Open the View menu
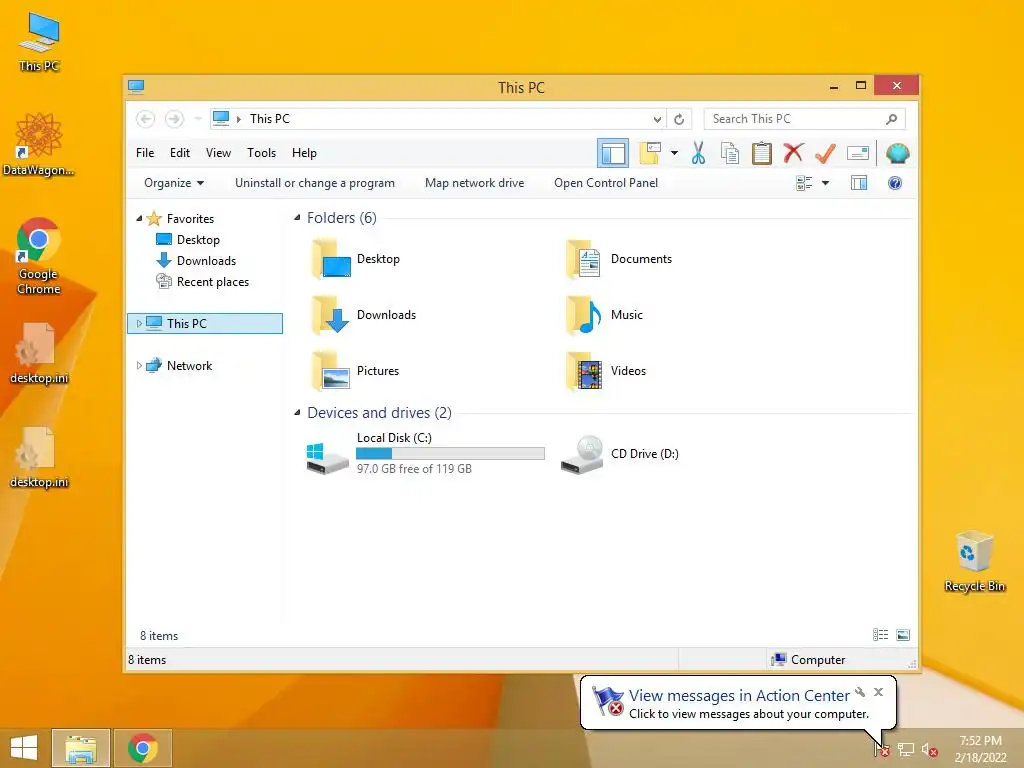The width and height of the screenshot is (1024, 768). pos(218,153)
